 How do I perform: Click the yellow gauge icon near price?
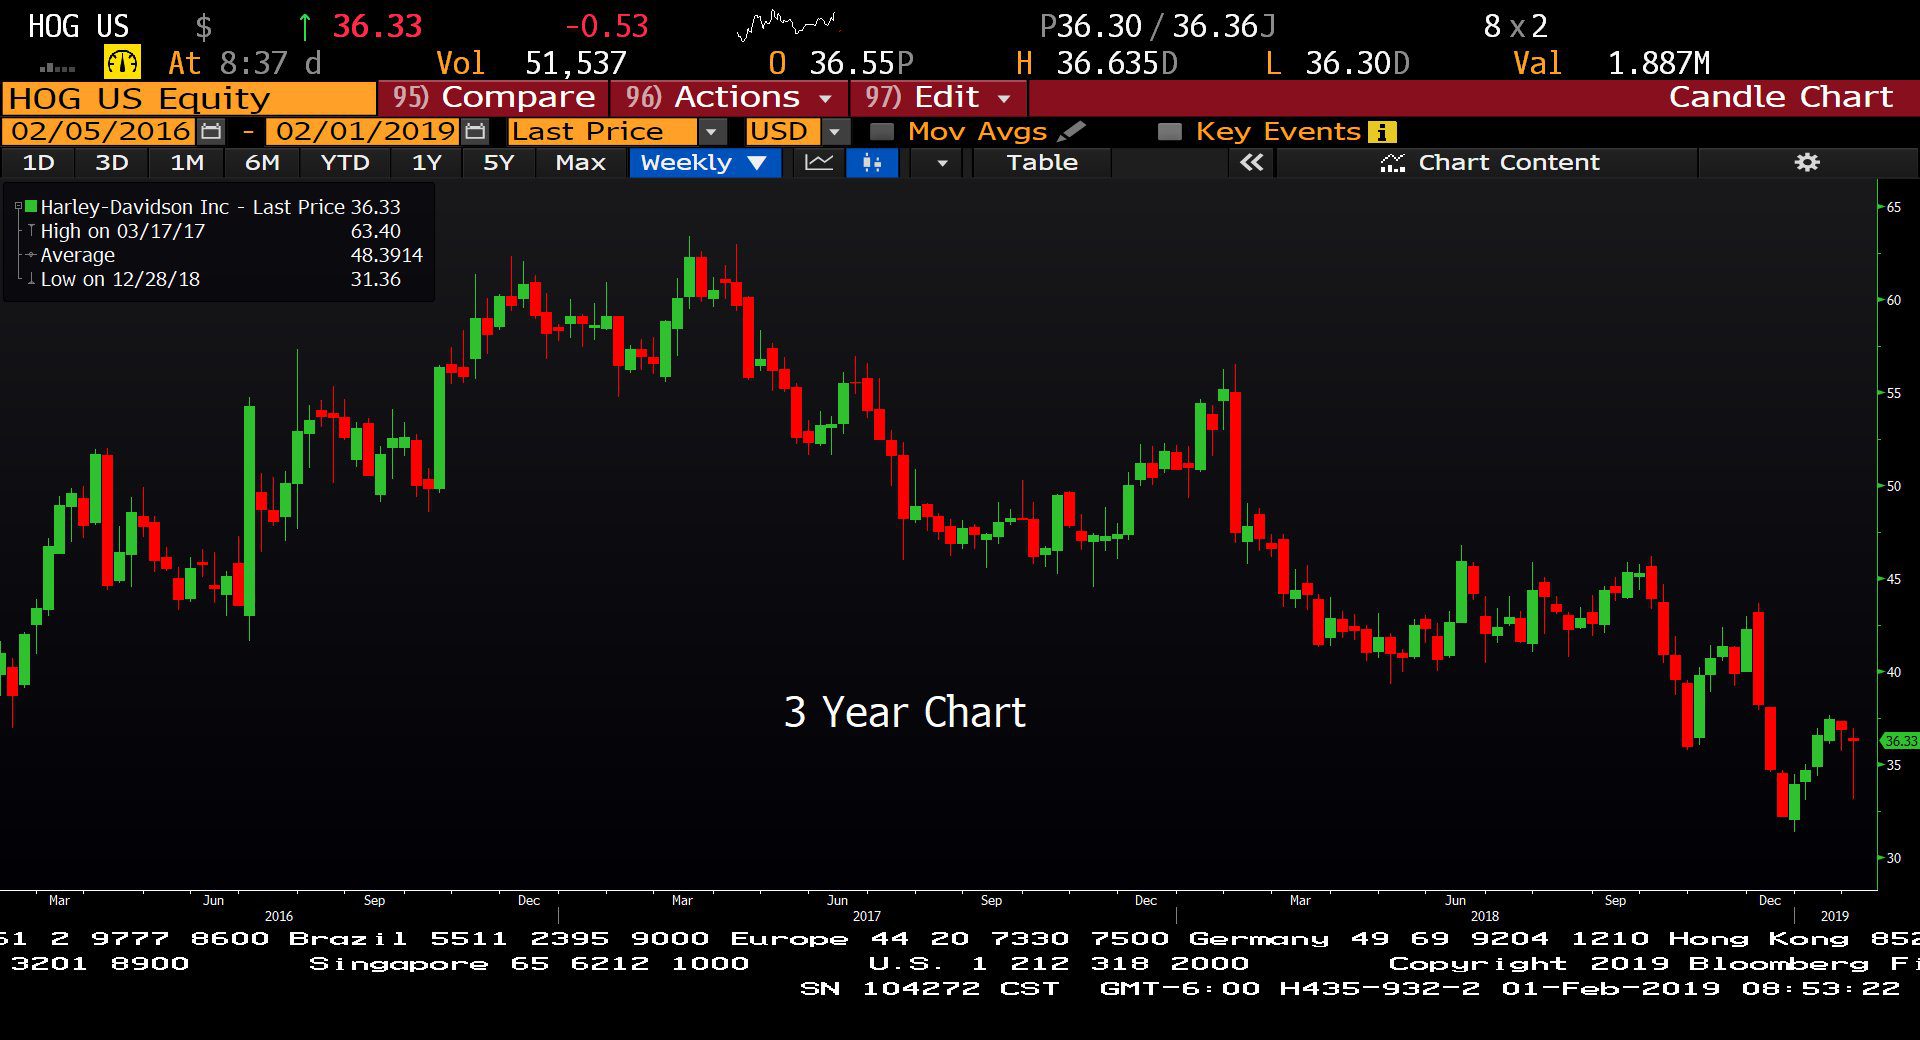pyautogui.click(x=122, y=62)
